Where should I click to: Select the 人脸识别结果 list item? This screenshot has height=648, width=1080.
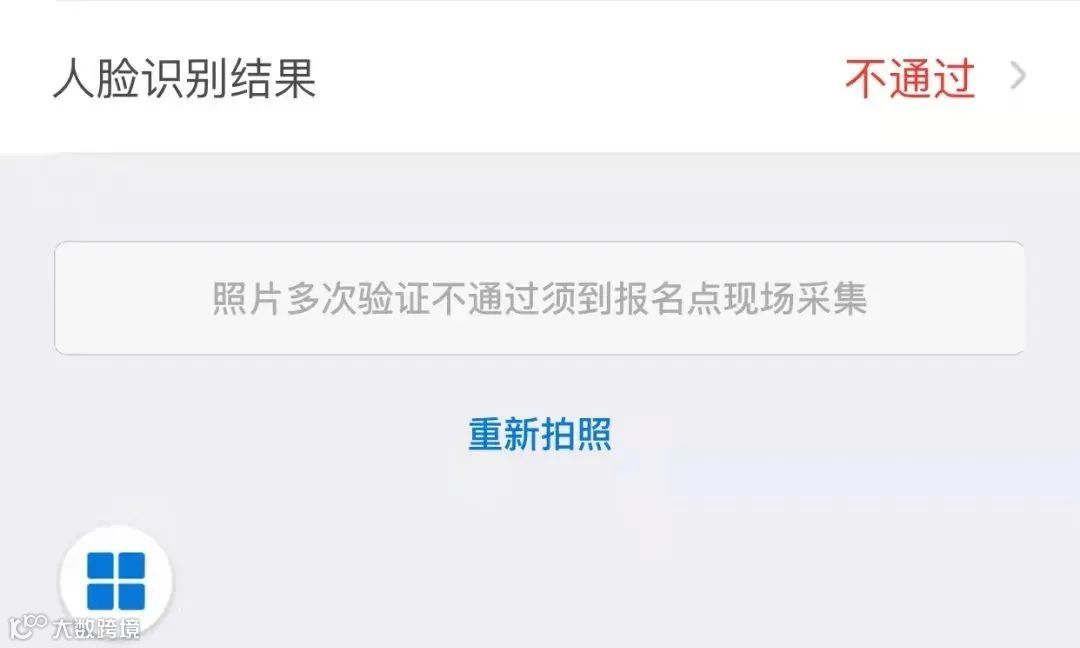point(540,77)
